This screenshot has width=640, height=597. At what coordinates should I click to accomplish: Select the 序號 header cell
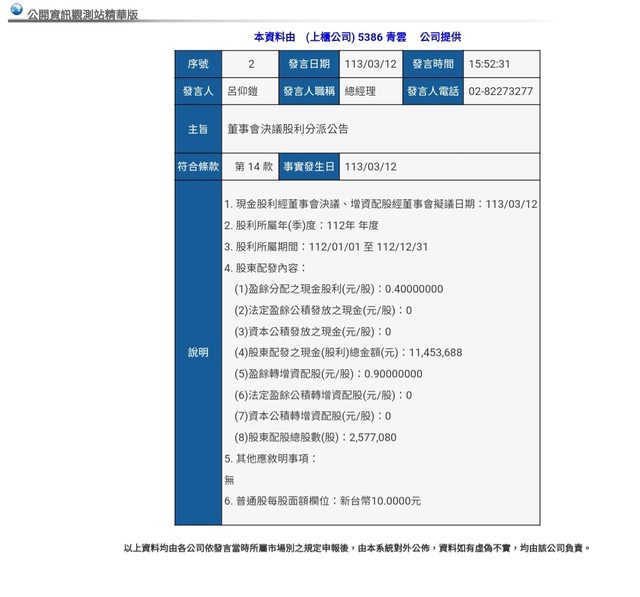[x=198, y=64]
